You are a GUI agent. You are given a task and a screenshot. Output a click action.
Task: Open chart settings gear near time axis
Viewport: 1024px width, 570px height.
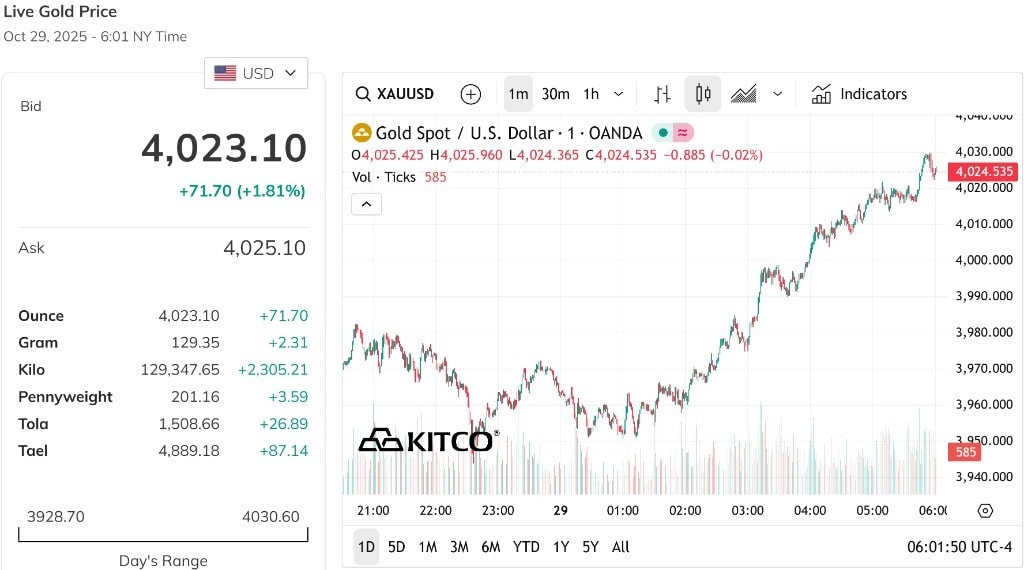[x=985, y=511]
